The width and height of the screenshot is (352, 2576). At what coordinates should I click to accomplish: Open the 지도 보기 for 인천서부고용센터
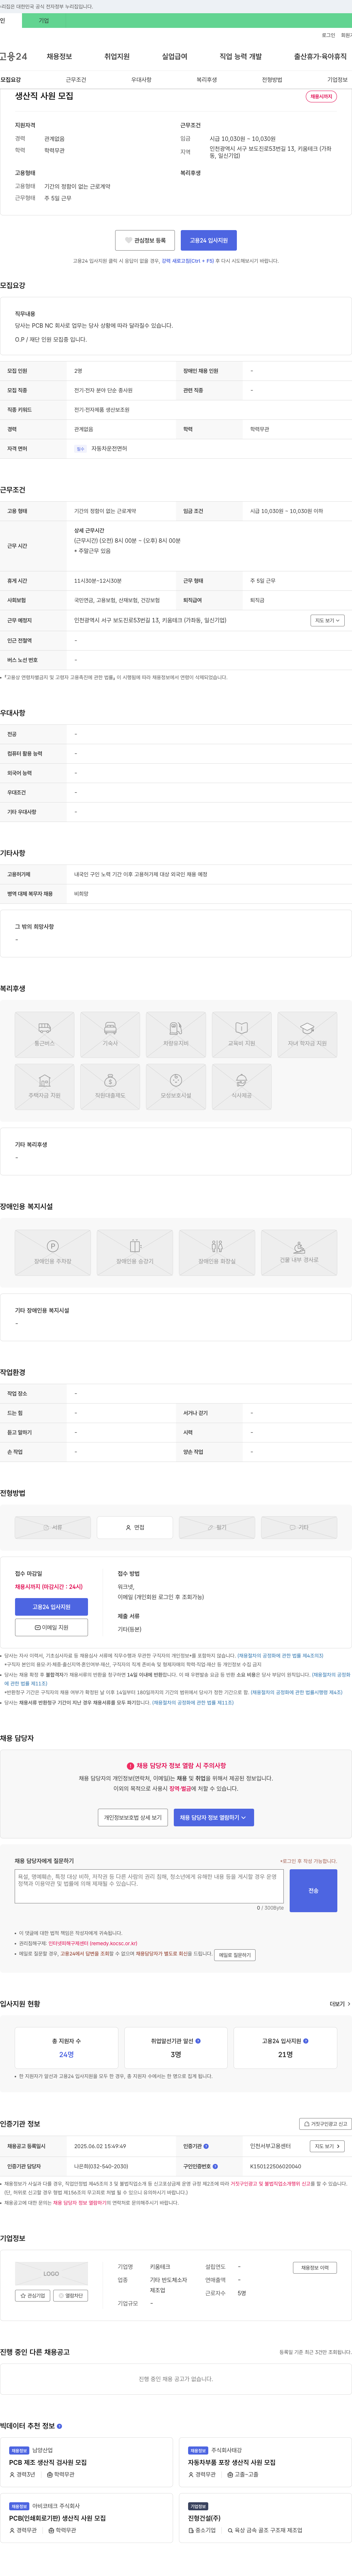click(x=327, y=2146)
